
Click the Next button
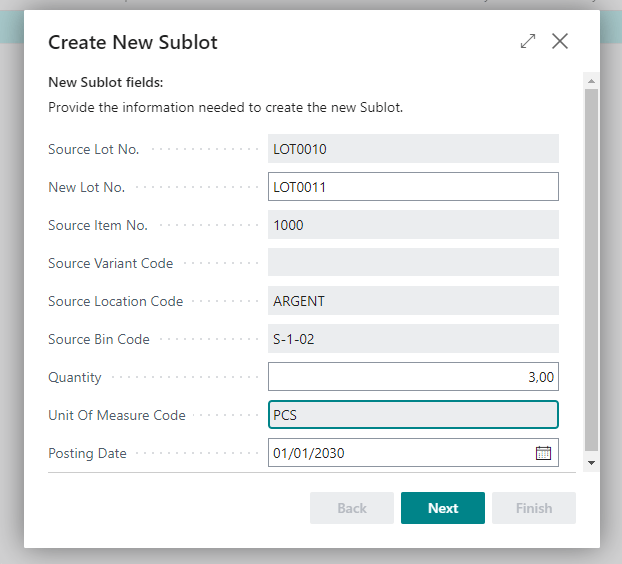tap(442, 508)
